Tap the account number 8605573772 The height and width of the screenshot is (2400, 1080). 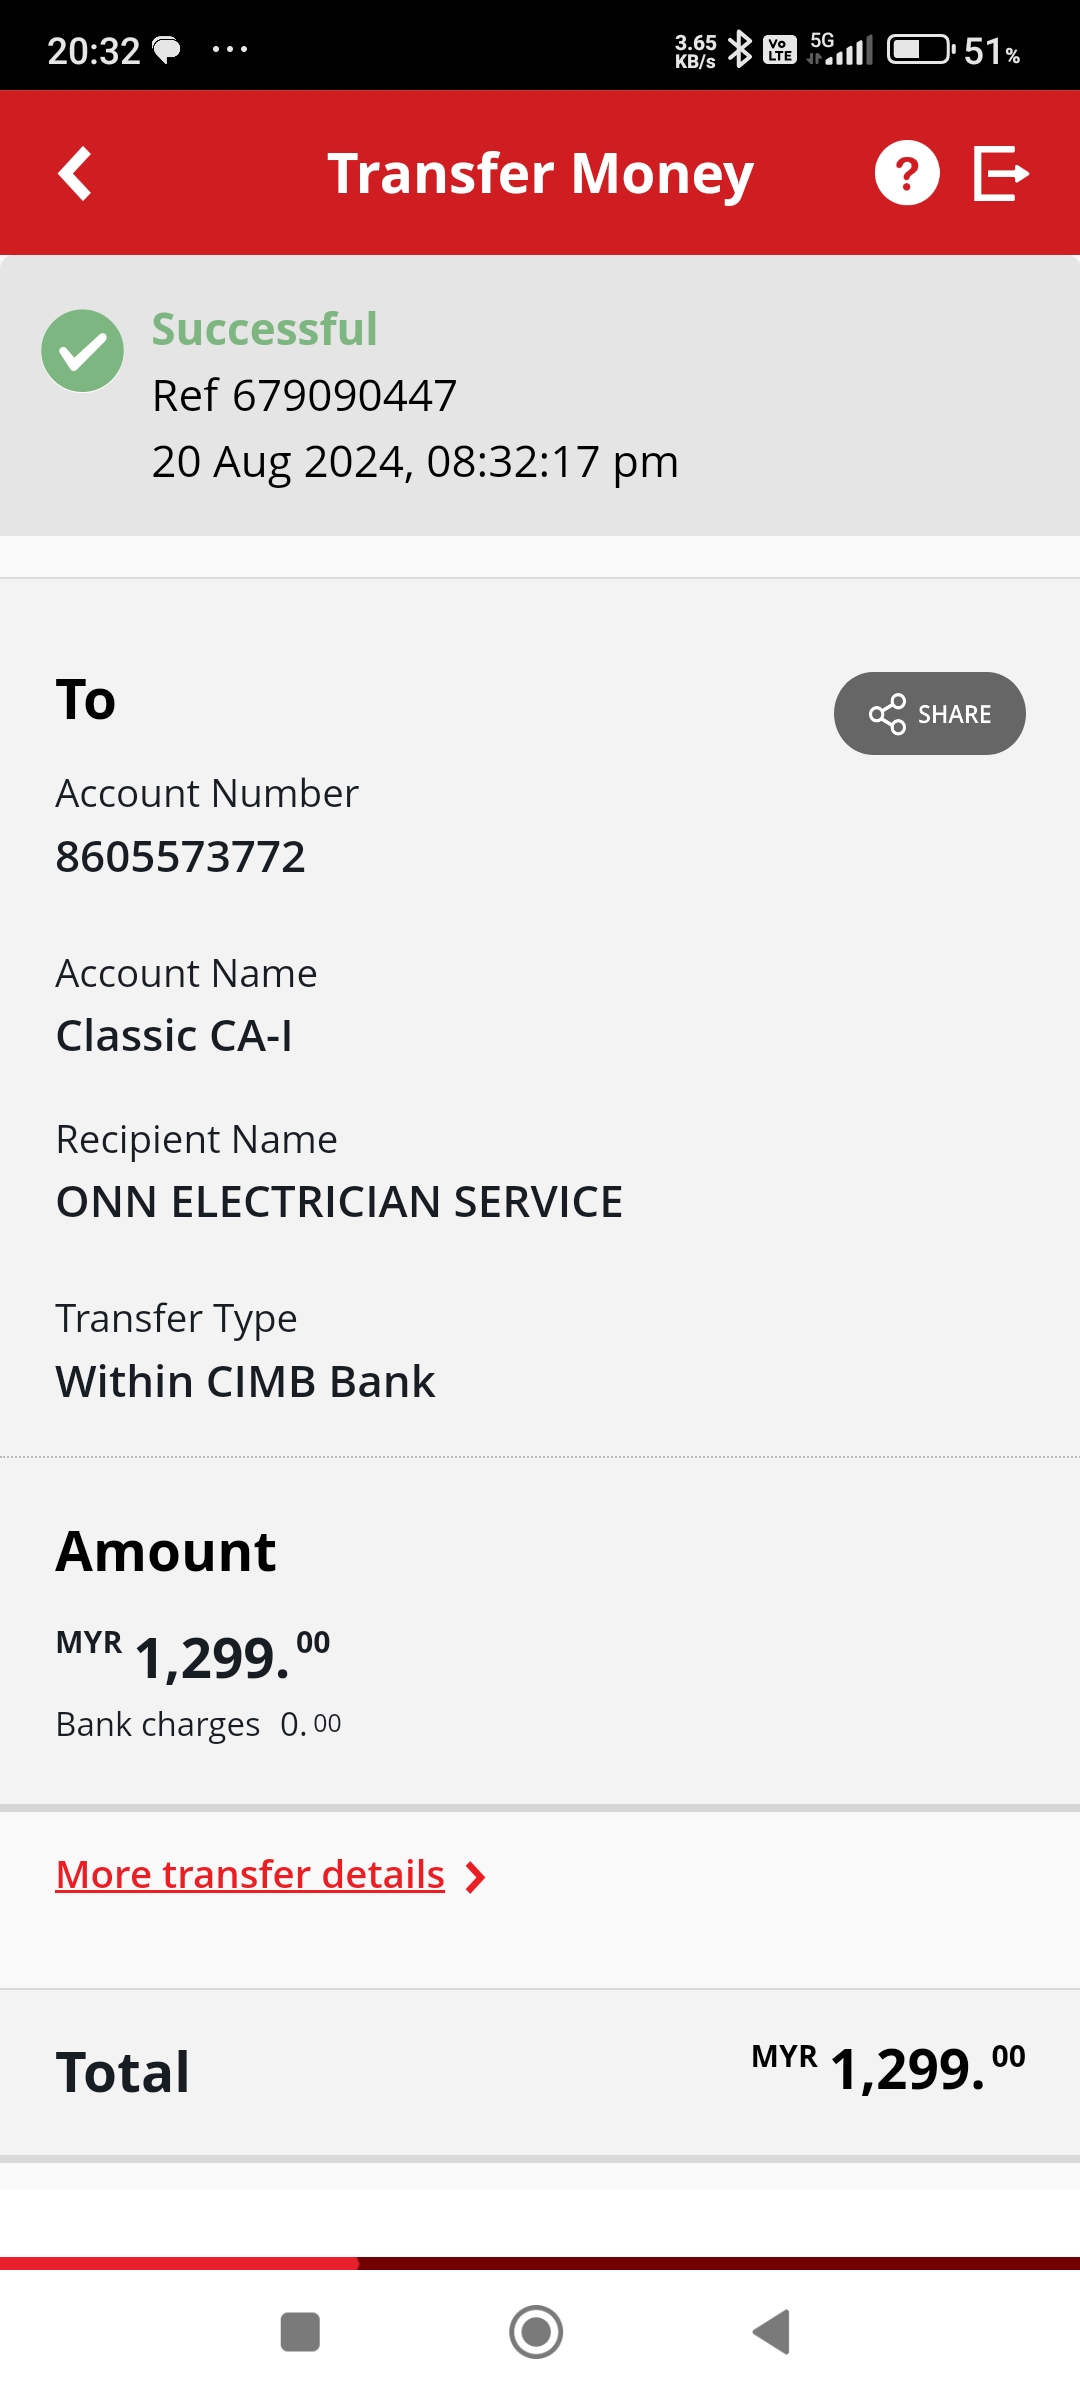pyautogui.click(x=180, y=857)
